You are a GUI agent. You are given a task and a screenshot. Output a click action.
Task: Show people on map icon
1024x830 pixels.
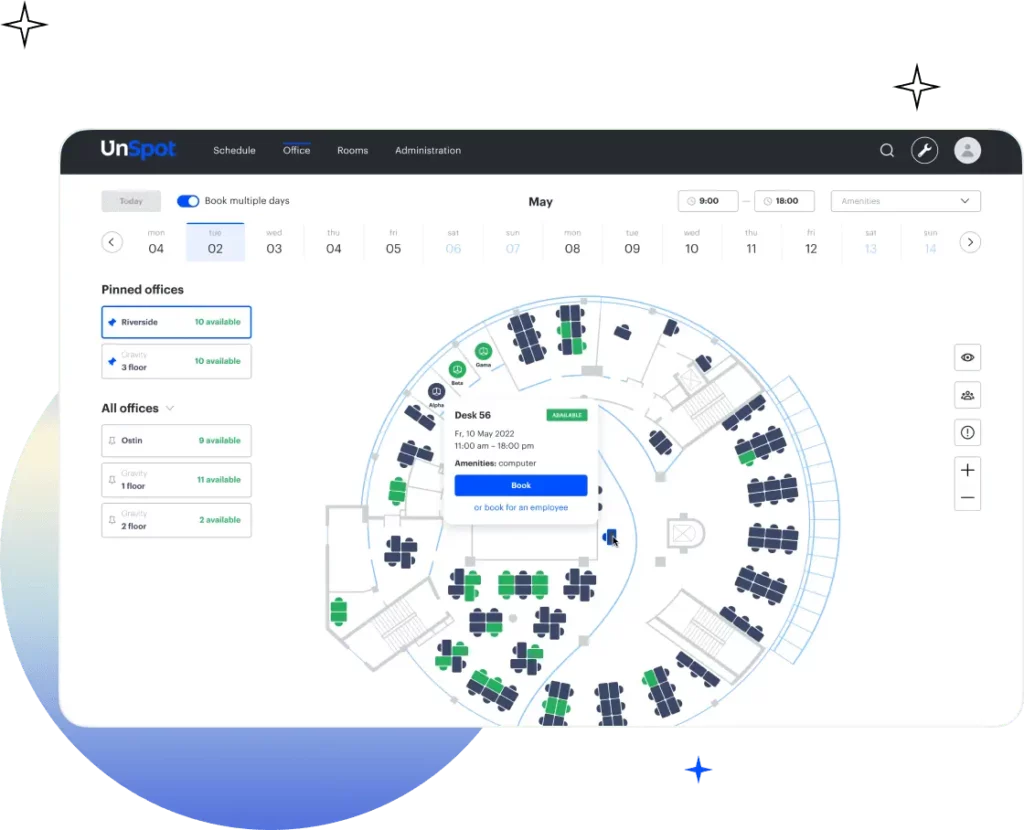click(967, 395)
